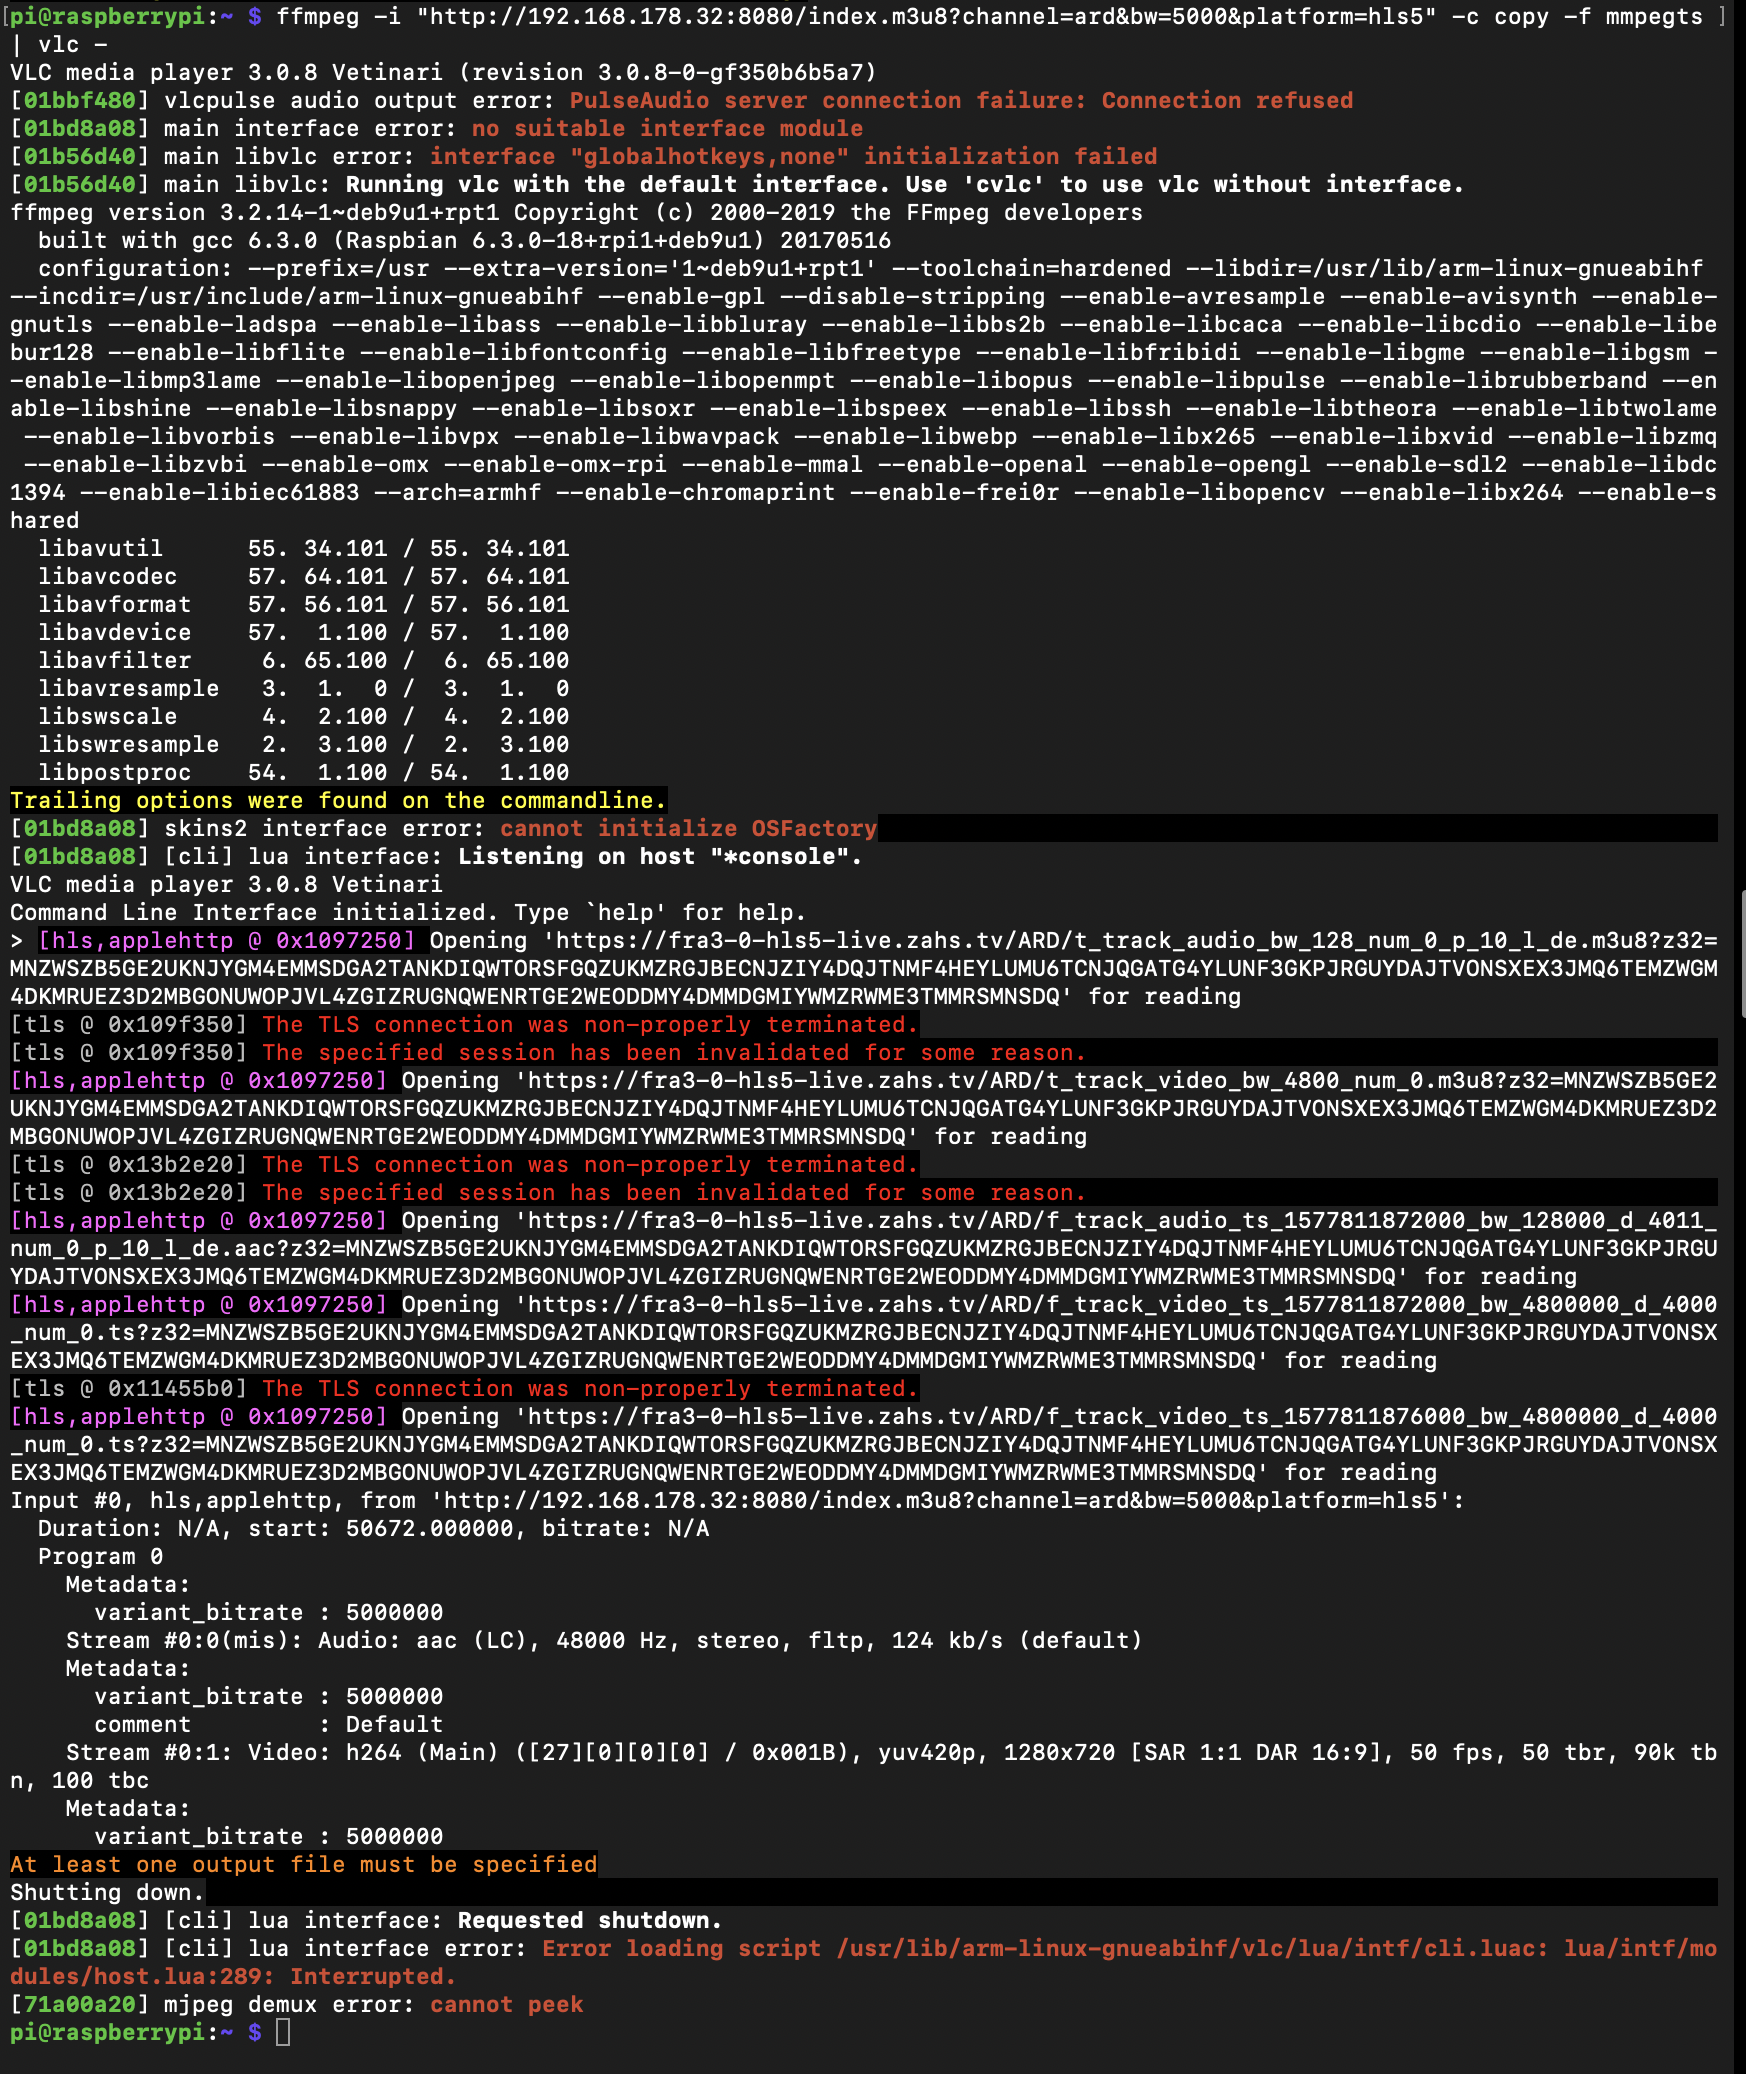
Task: Click 'Input #0, hls,applehttp, from' line
Action: 737,1500
